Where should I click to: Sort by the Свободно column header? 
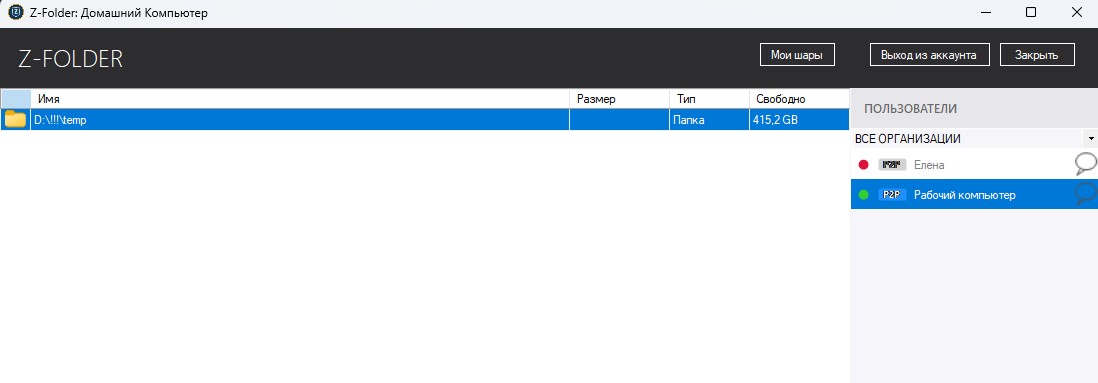click(x=799, y=99)
